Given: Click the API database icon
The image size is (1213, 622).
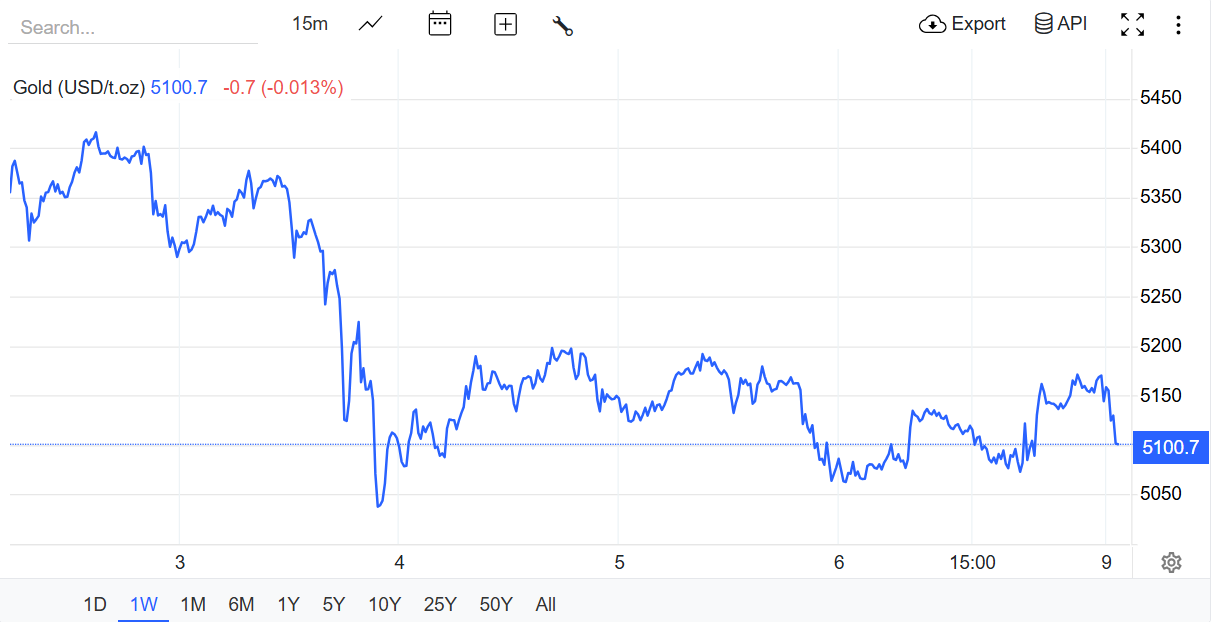Looking at the screenshot, I should click(1043, 23).
